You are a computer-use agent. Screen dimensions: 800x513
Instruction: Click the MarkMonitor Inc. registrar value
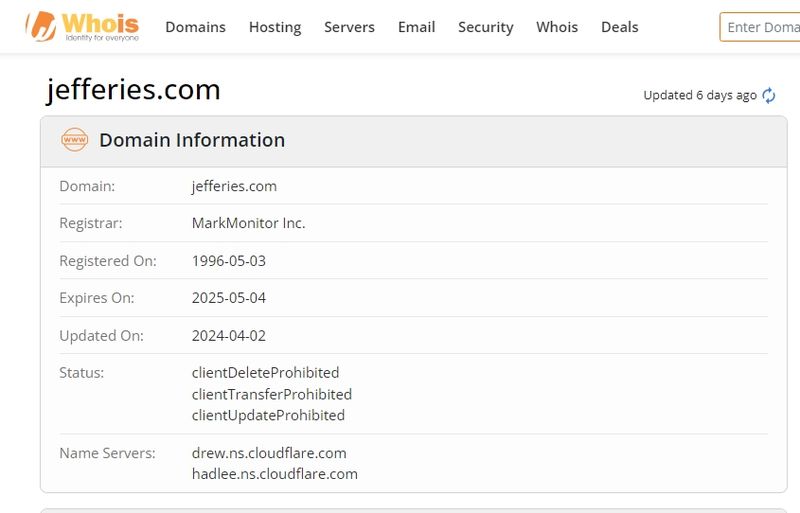248,223
